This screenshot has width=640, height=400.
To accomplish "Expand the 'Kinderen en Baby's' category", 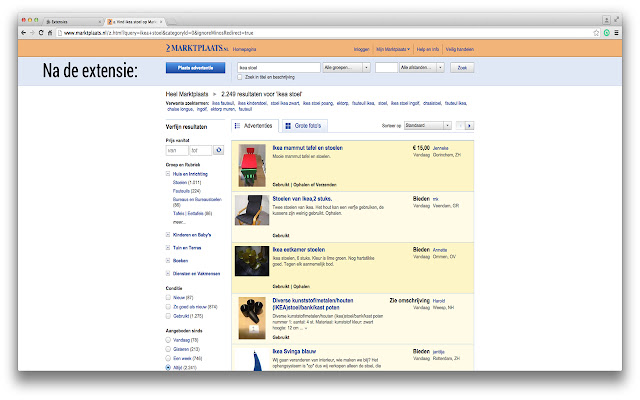I will coord(168,235).
